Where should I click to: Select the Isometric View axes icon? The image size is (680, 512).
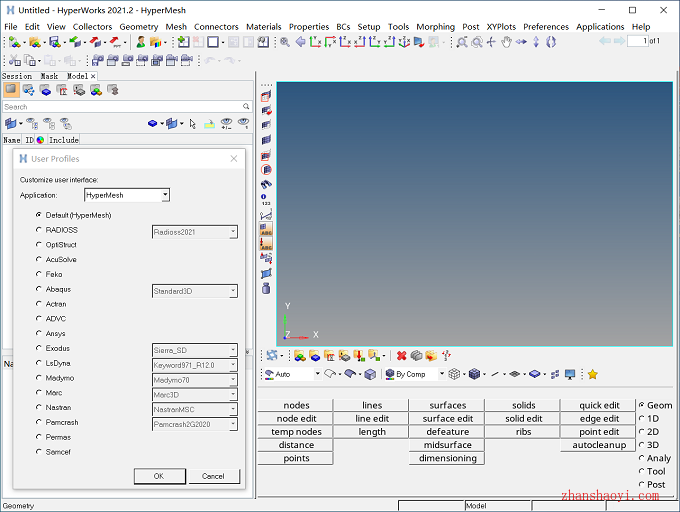404,42
